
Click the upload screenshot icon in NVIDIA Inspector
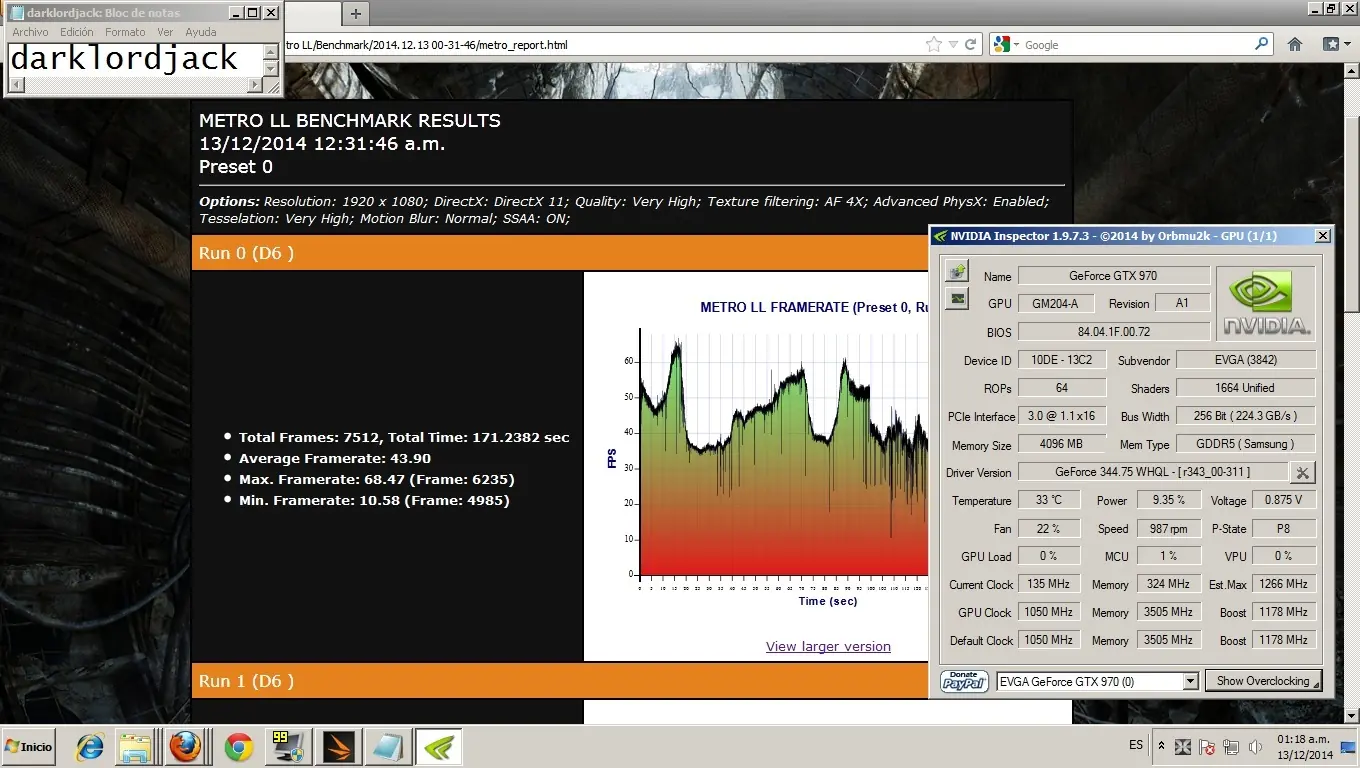click(x=958, y=271)
